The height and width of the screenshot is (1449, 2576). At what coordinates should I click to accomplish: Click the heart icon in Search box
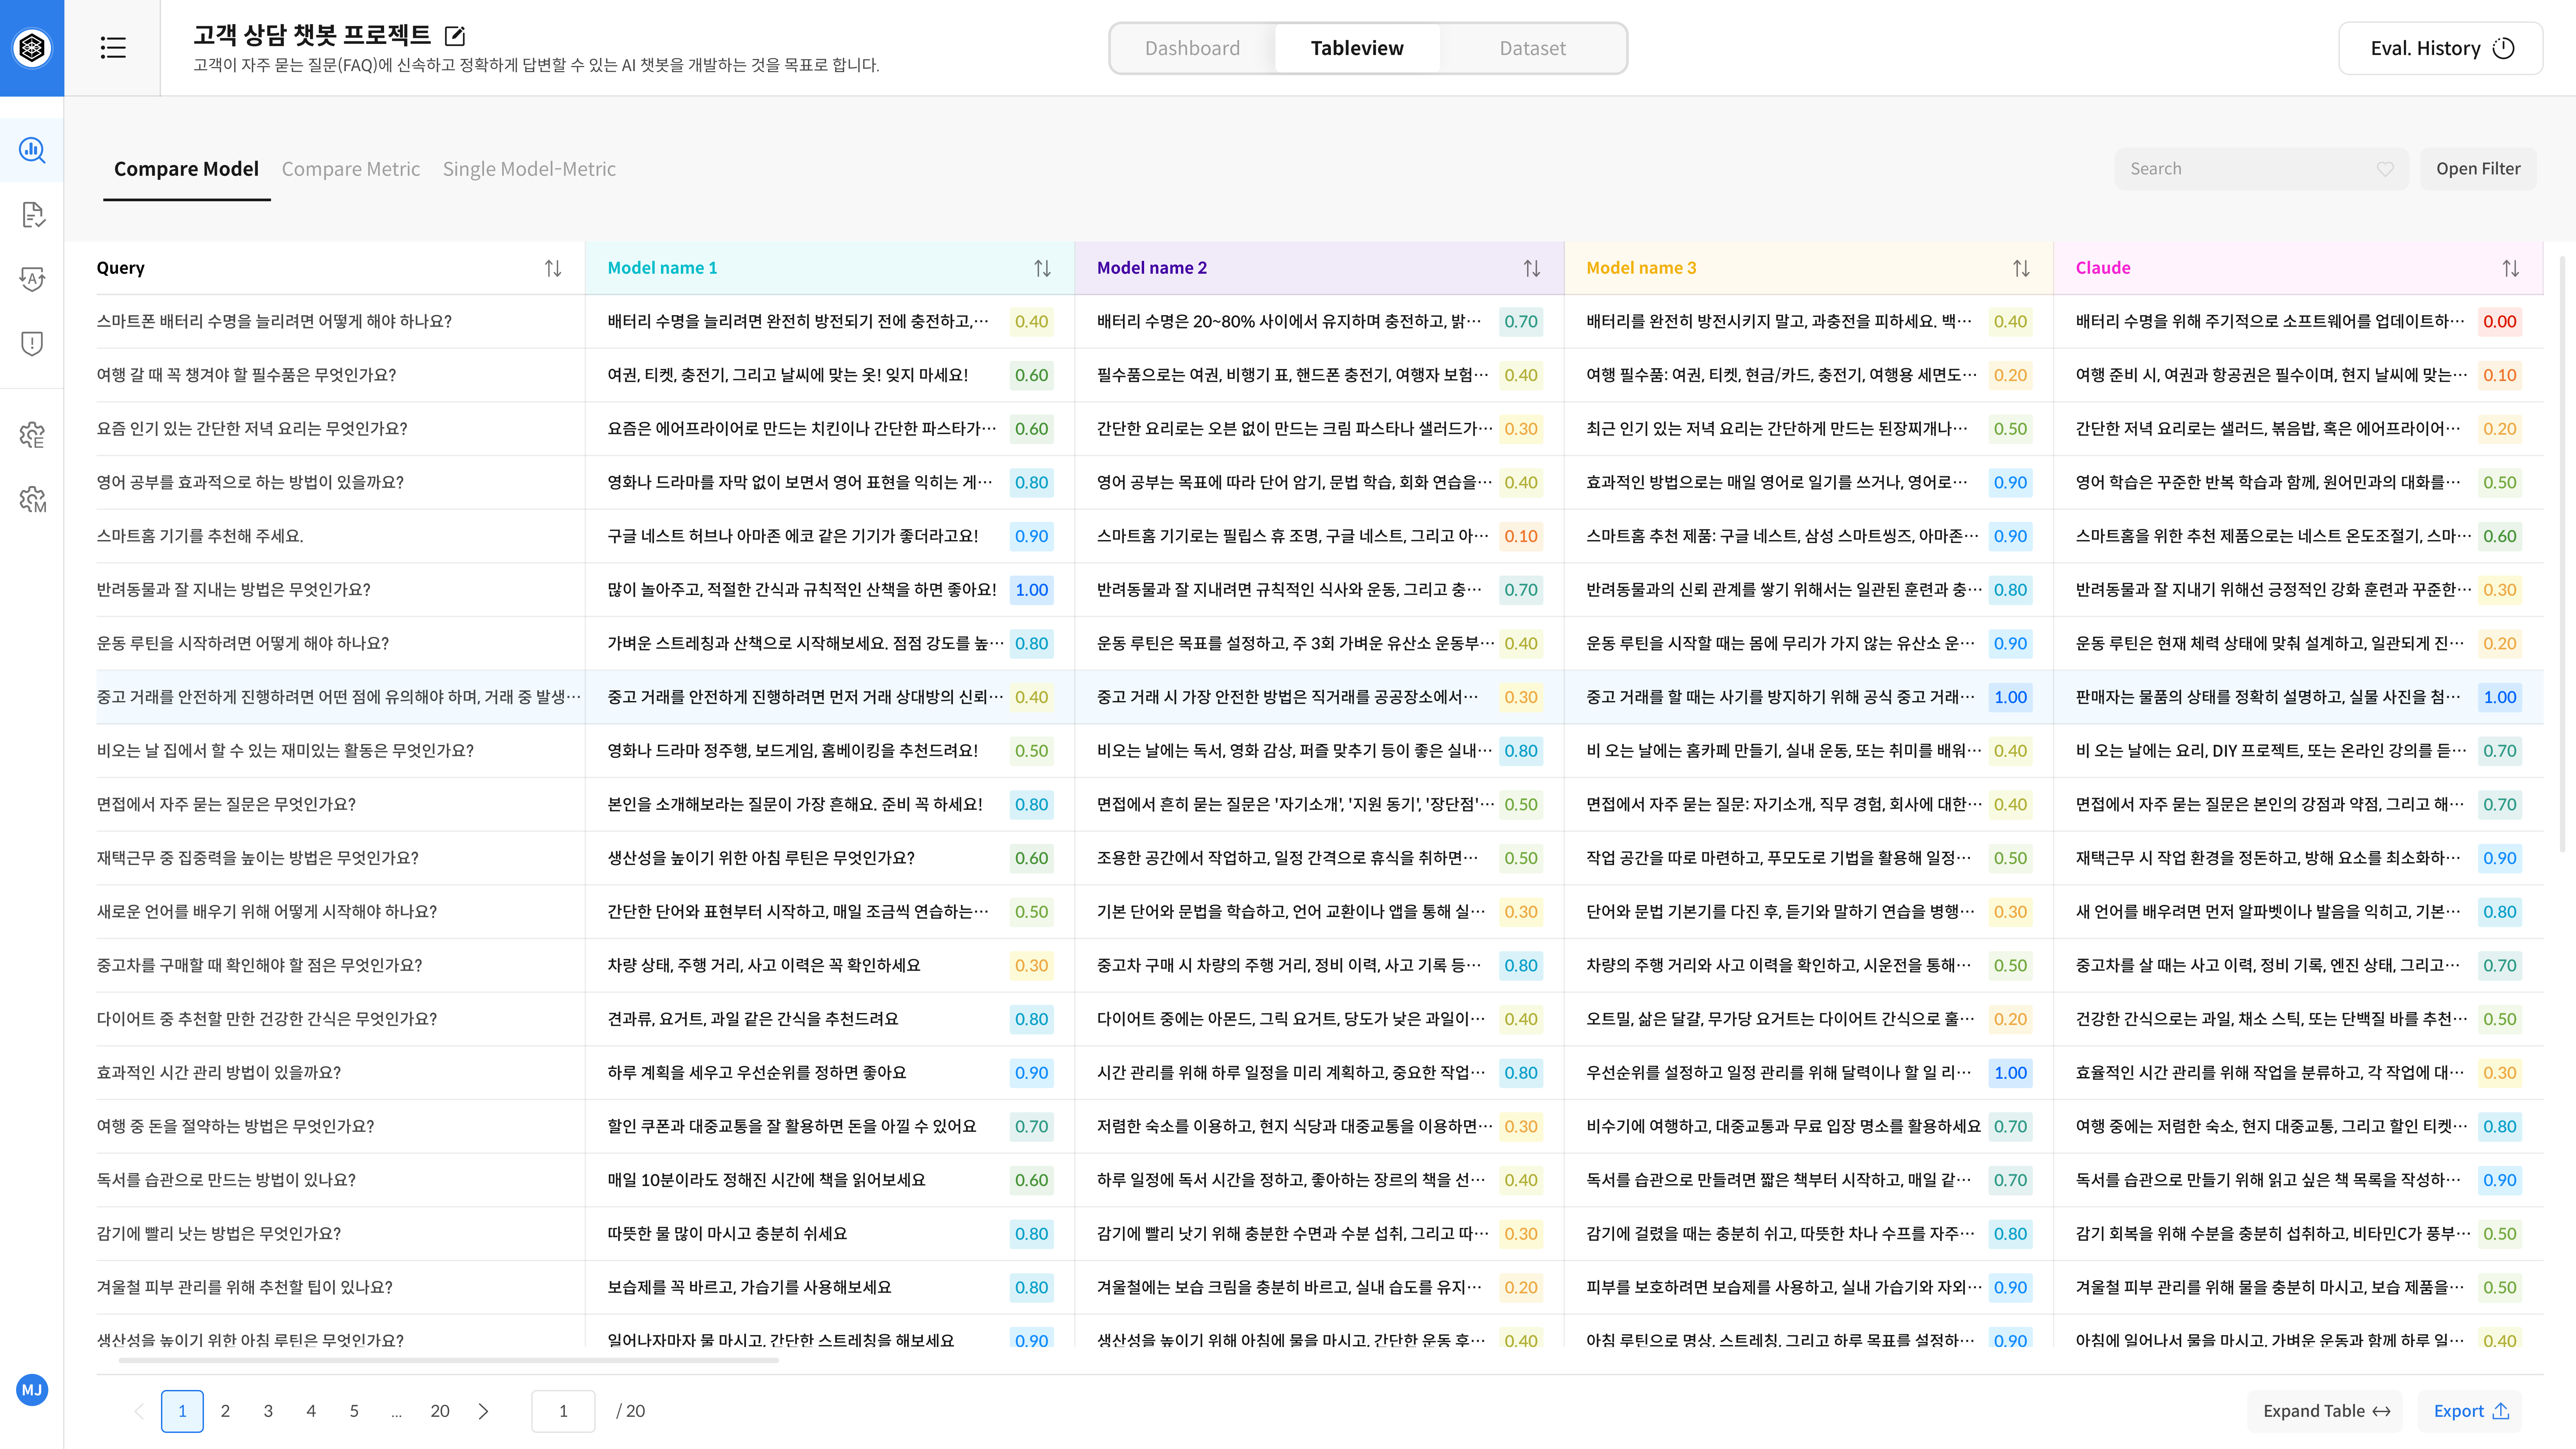(2385, 169)
